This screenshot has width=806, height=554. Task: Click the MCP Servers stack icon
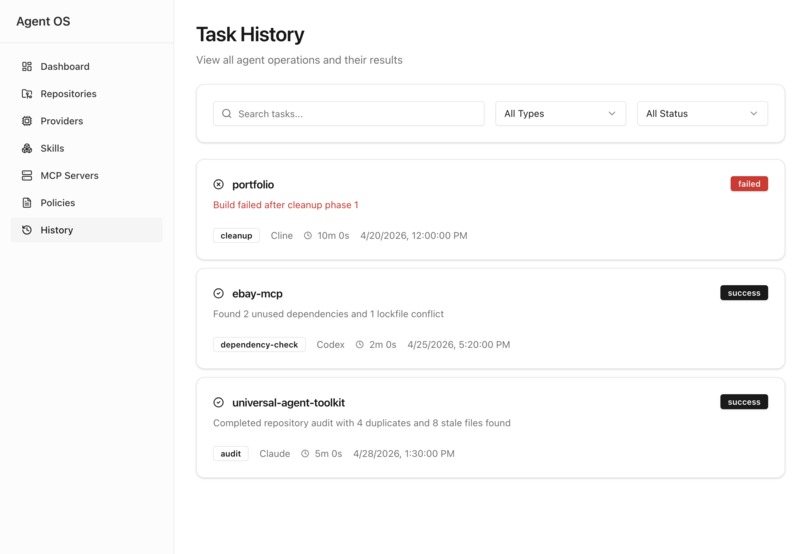pos(27,175)
